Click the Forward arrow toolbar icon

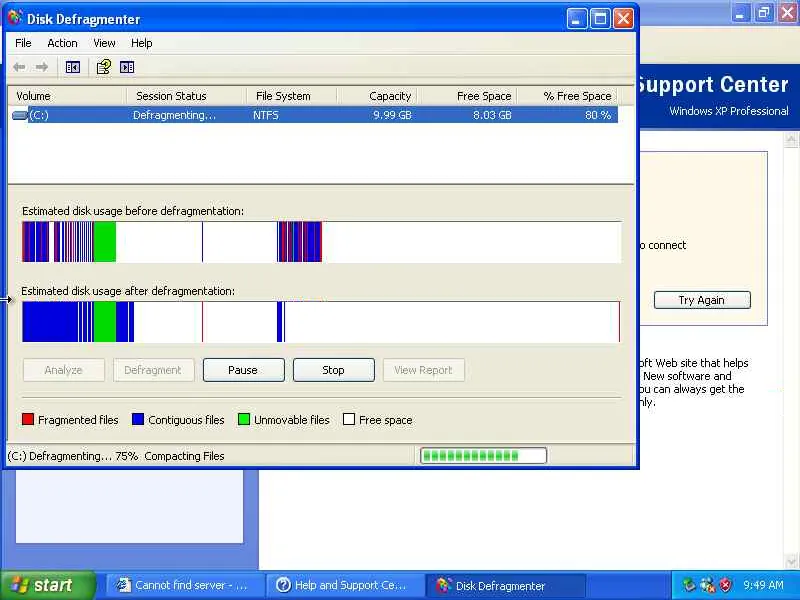[42, 67]
